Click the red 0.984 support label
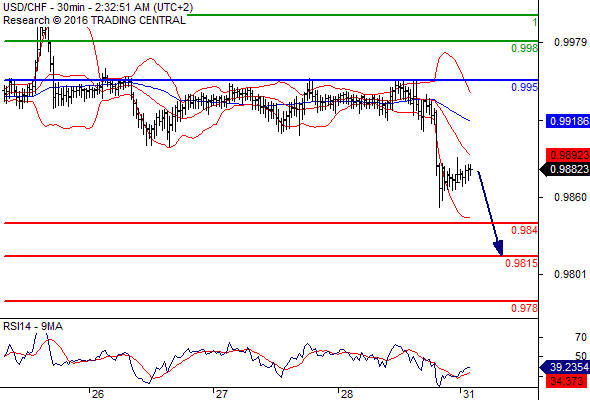The height and width of the screenshot is (400, 590). (x=524, y=230)
